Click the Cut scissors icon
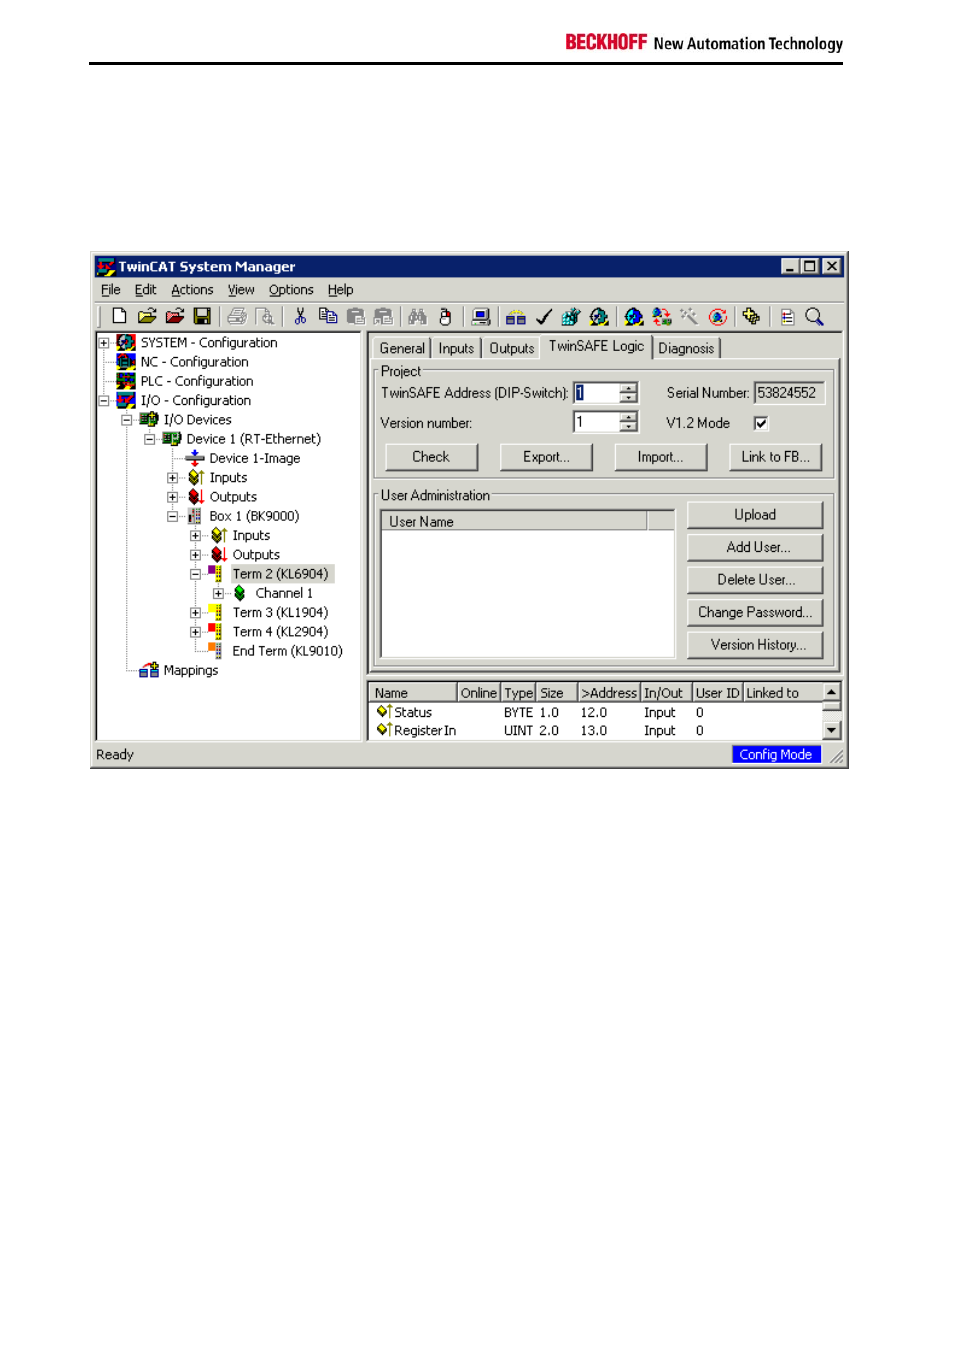 click(x=300, y=316)
